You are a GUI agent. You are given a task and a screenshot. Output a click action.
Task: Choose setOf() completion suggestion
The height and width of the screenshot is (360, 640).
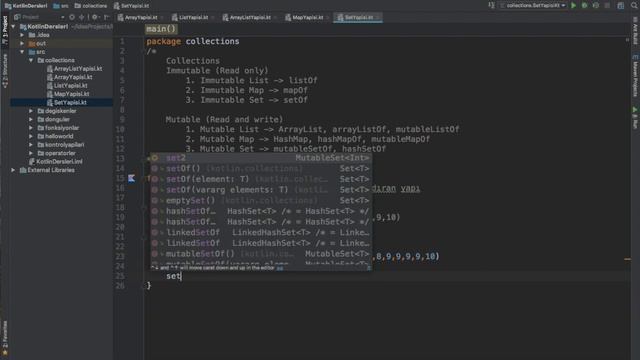coord(261,169)
